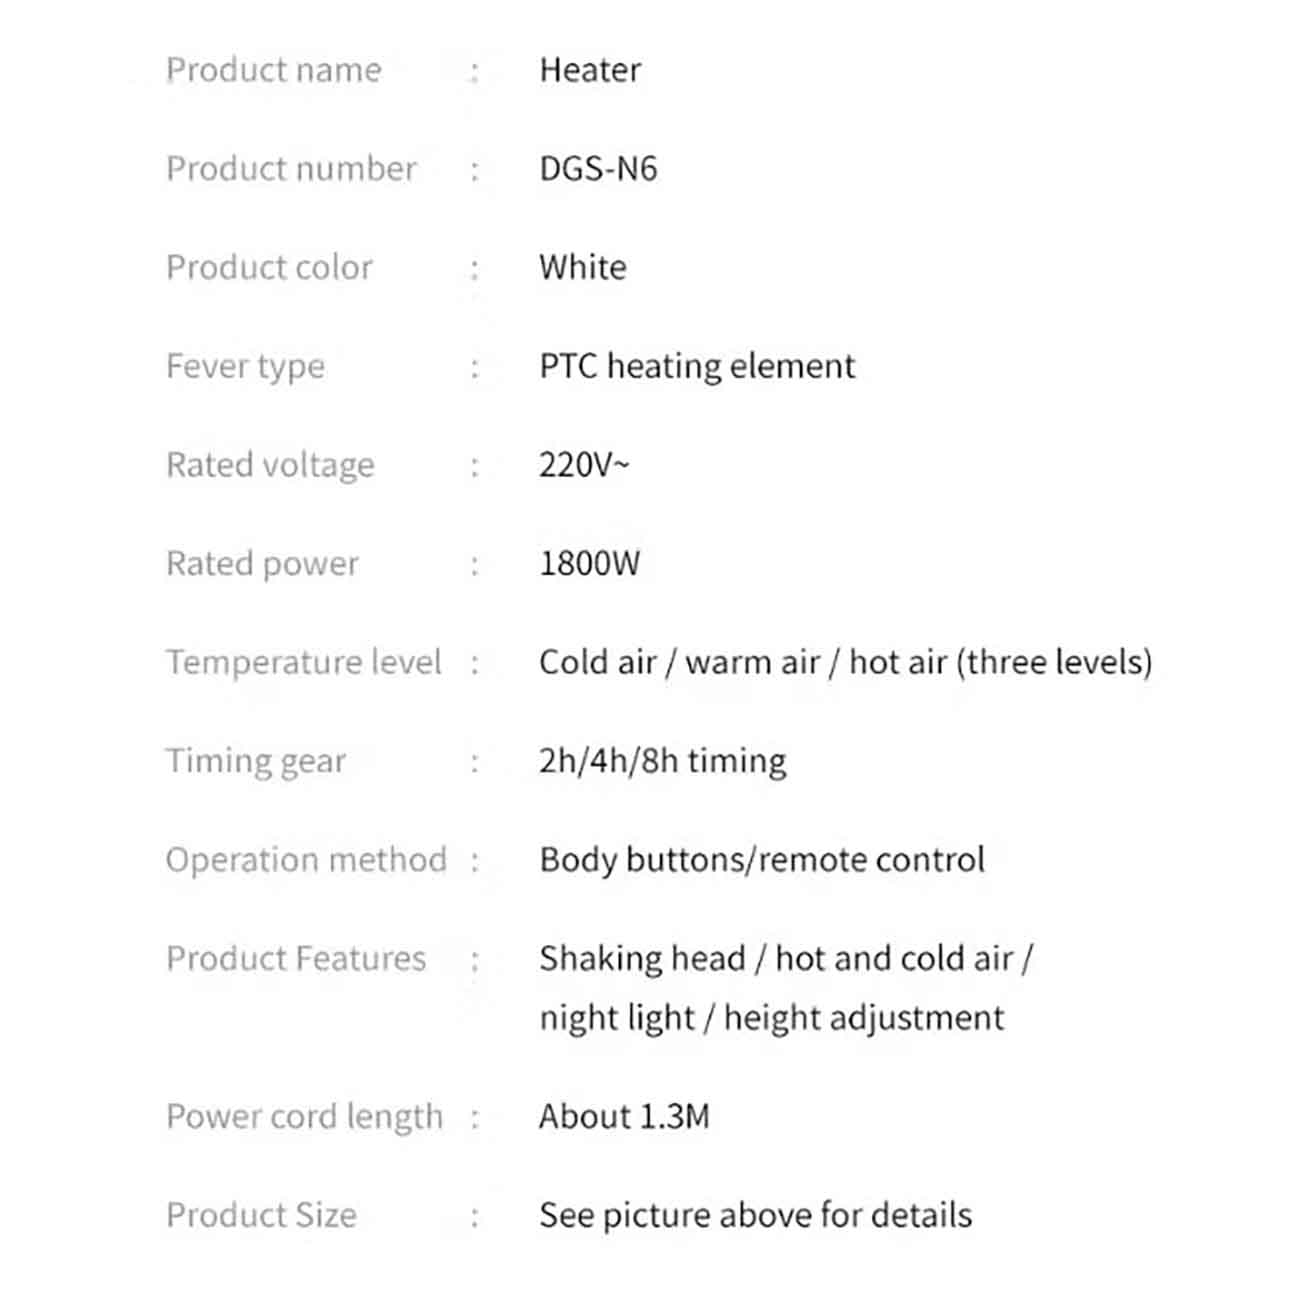Image resolution: width=1300 pixels, height=1300 pixels.
Task: Click the "Fever type" label
Action: click(245, 367)
